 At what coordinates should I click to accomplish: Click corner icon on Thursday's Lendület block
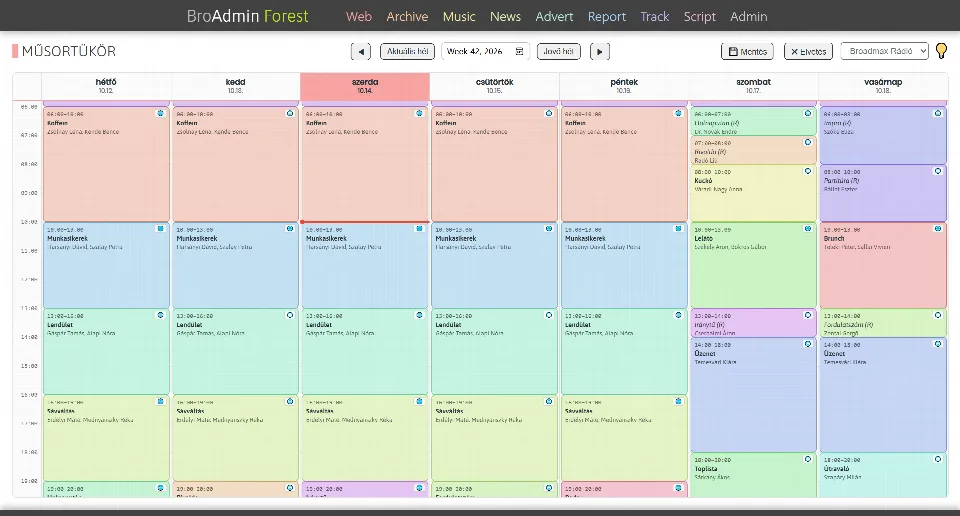549,315
